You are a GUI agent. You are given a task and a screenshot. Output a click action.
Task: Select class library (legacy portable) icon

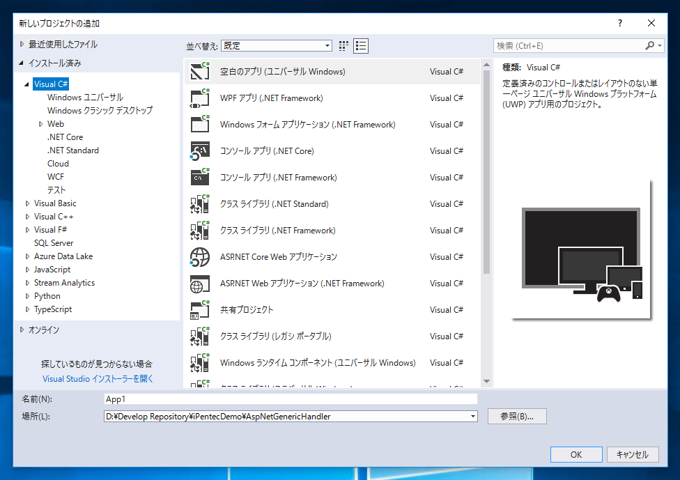[x=200, y=336]
